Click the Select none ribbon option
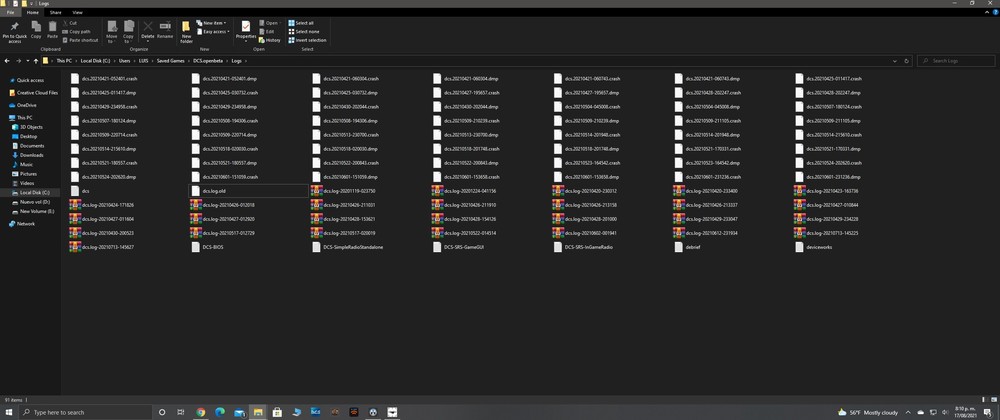The width and height of the screenshot is (1000, 420). 304,31
